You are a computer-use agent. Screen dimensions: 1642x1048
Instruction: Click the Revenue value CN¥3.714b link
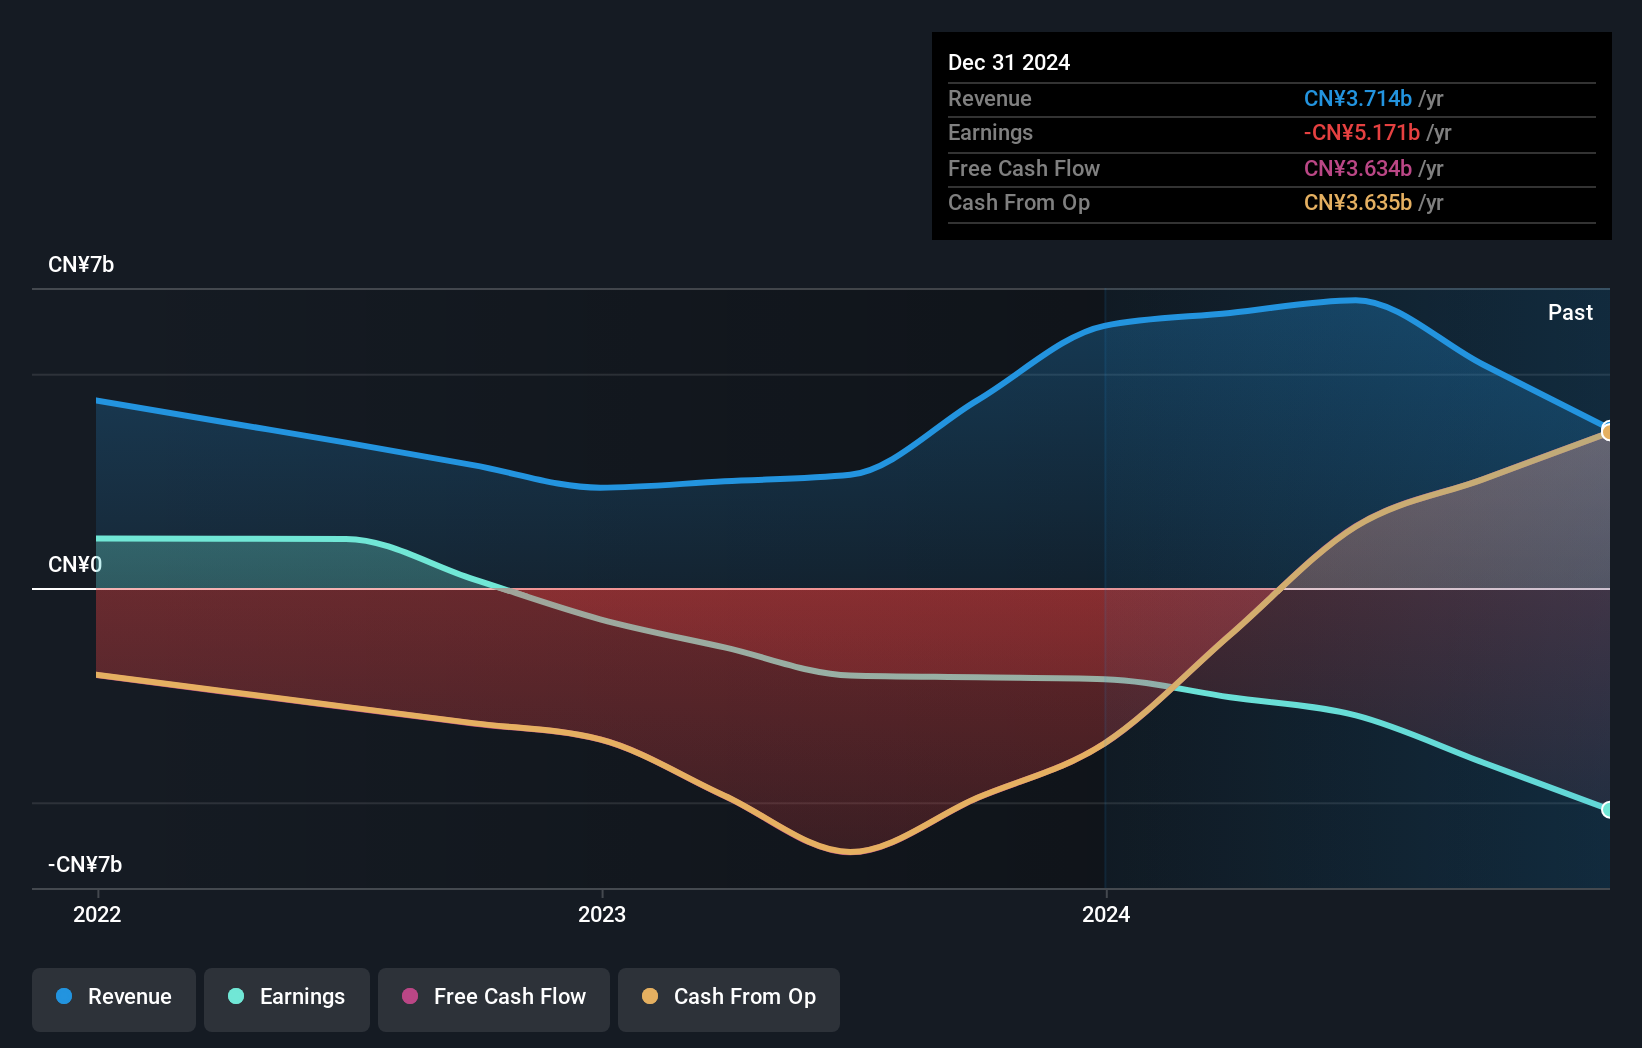click(1357, 98)
